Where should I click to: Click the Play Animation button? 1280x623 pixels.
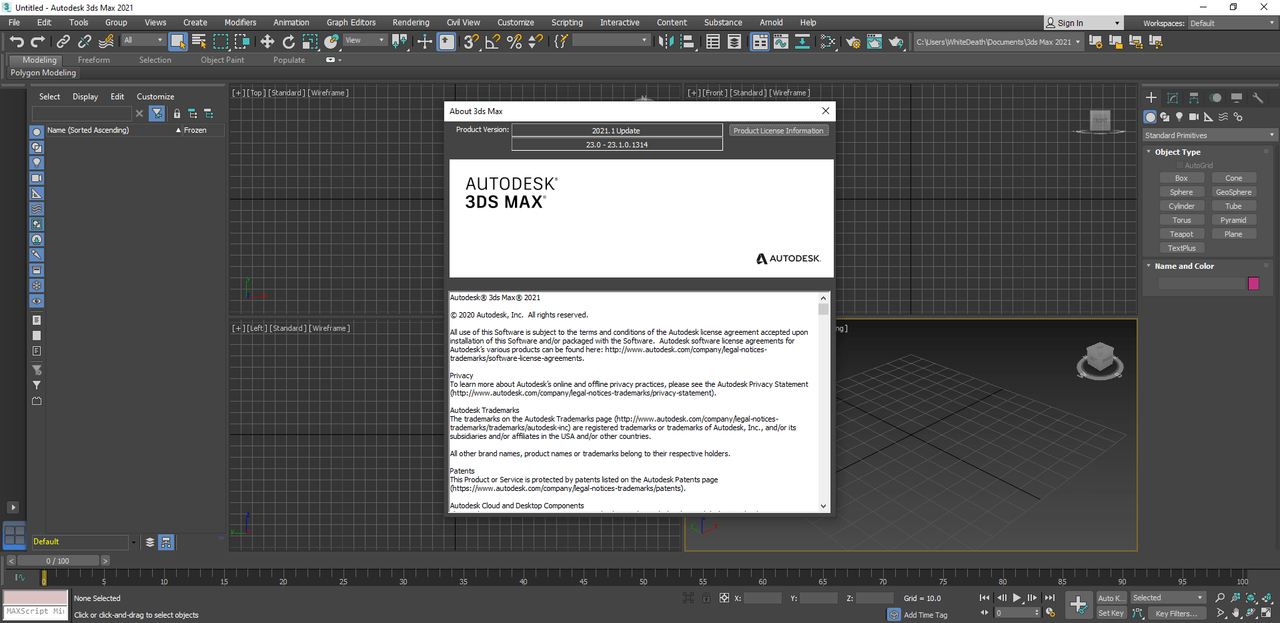coord(1017,597)
